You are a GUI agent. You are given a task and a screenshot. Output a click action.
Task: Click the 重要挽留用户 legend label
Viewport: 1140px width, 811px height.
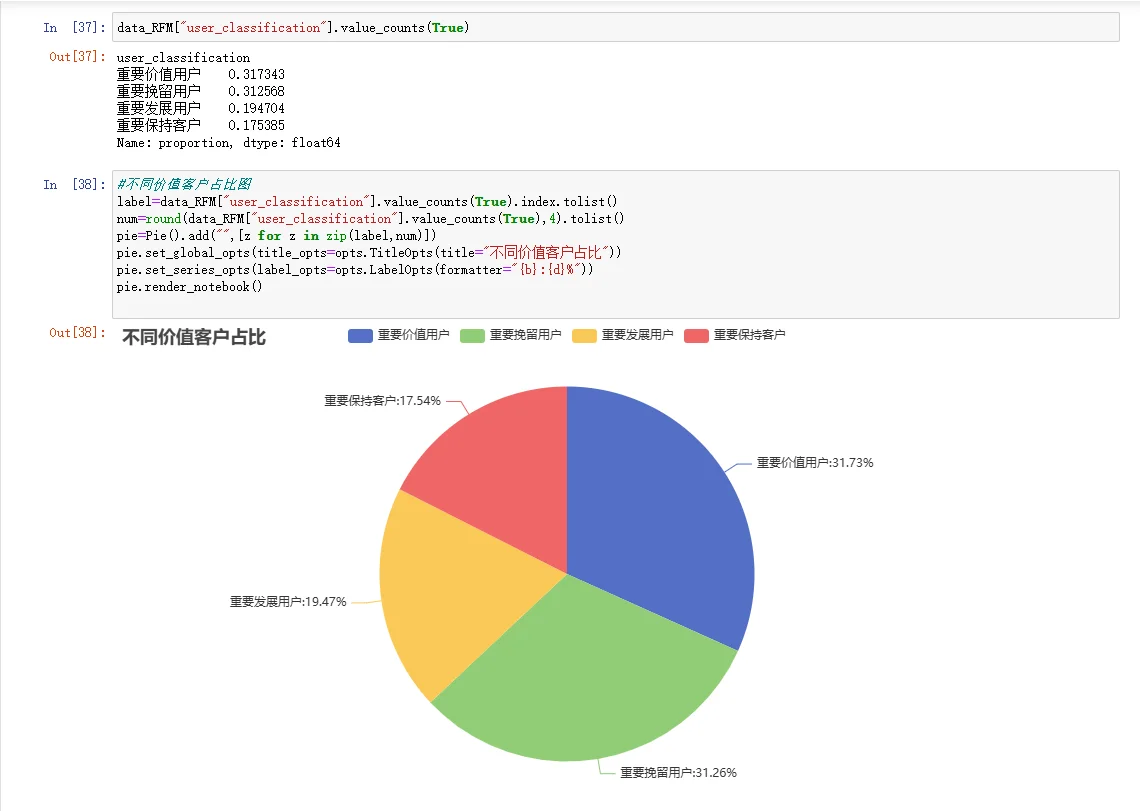[x=525, y=335]
